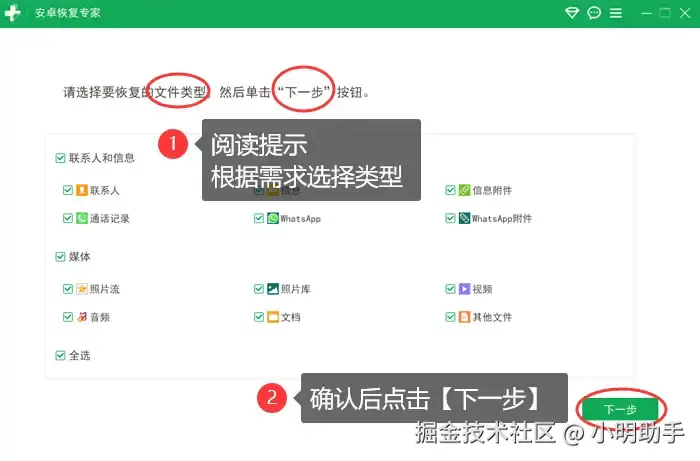Toggle the 联系人 checkbox
Image resolution: width=700 pixels, height=461 pixels.
pyautogui.click(x=68, y=190)
